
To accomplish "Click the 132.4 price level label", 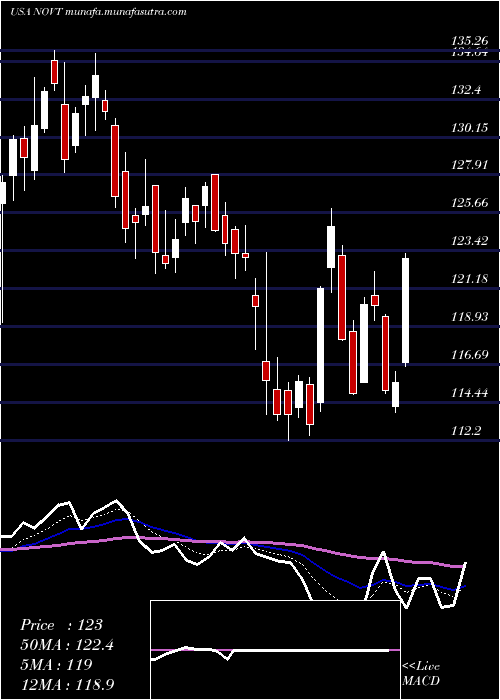I will click(466, 90).
